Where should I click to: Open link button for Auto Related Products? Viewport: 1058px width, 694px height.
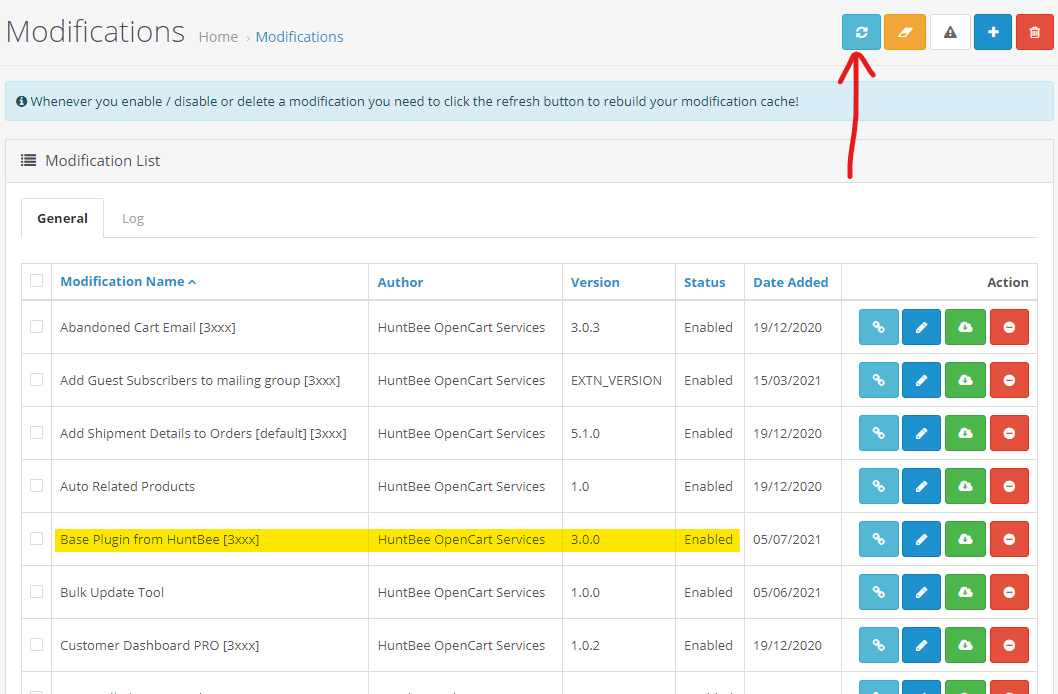[x=879, y=486]
